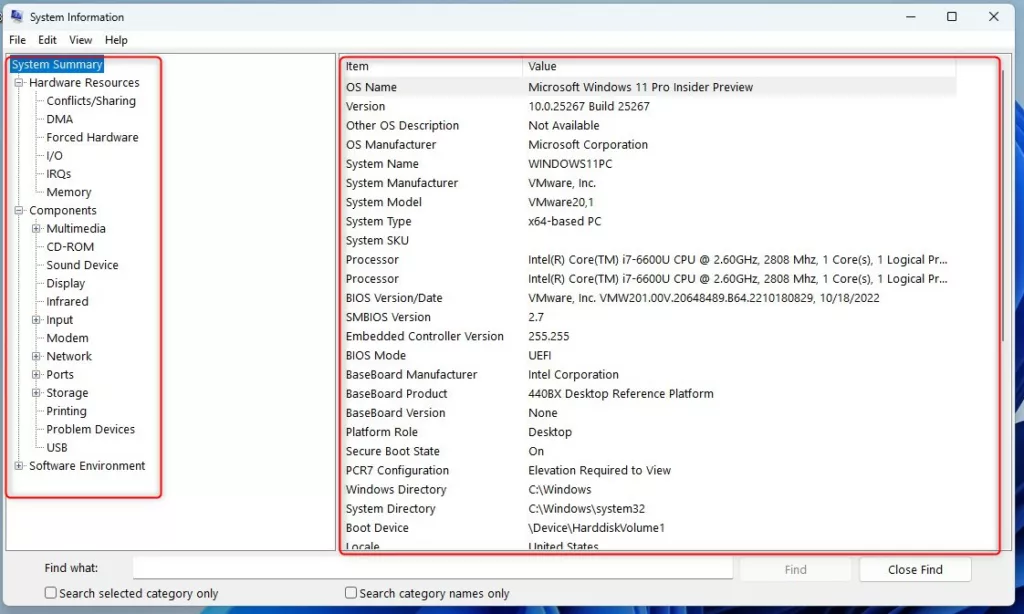The height and width of the screenshot is (614, 1024).
Task: Click the System Information app icon in title bar
Action: coord(16,16)
